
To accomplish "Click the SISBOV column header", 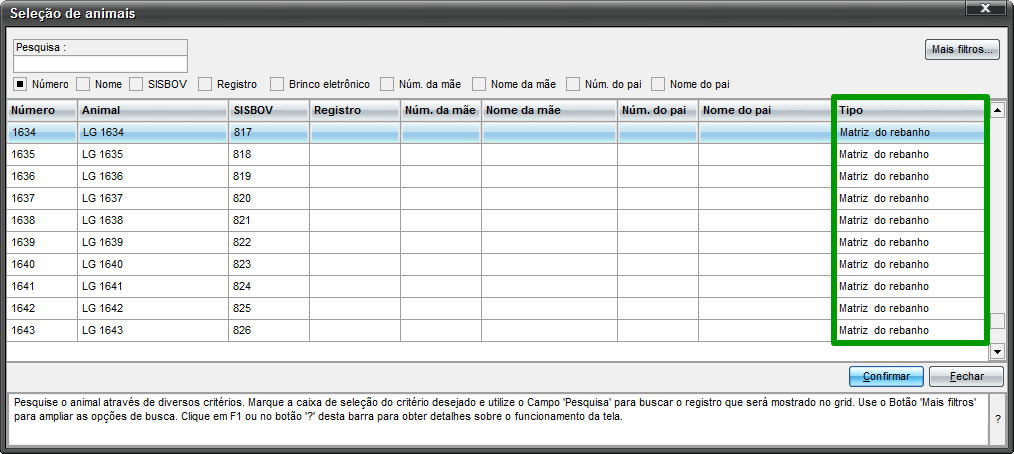I will [269, 111].
